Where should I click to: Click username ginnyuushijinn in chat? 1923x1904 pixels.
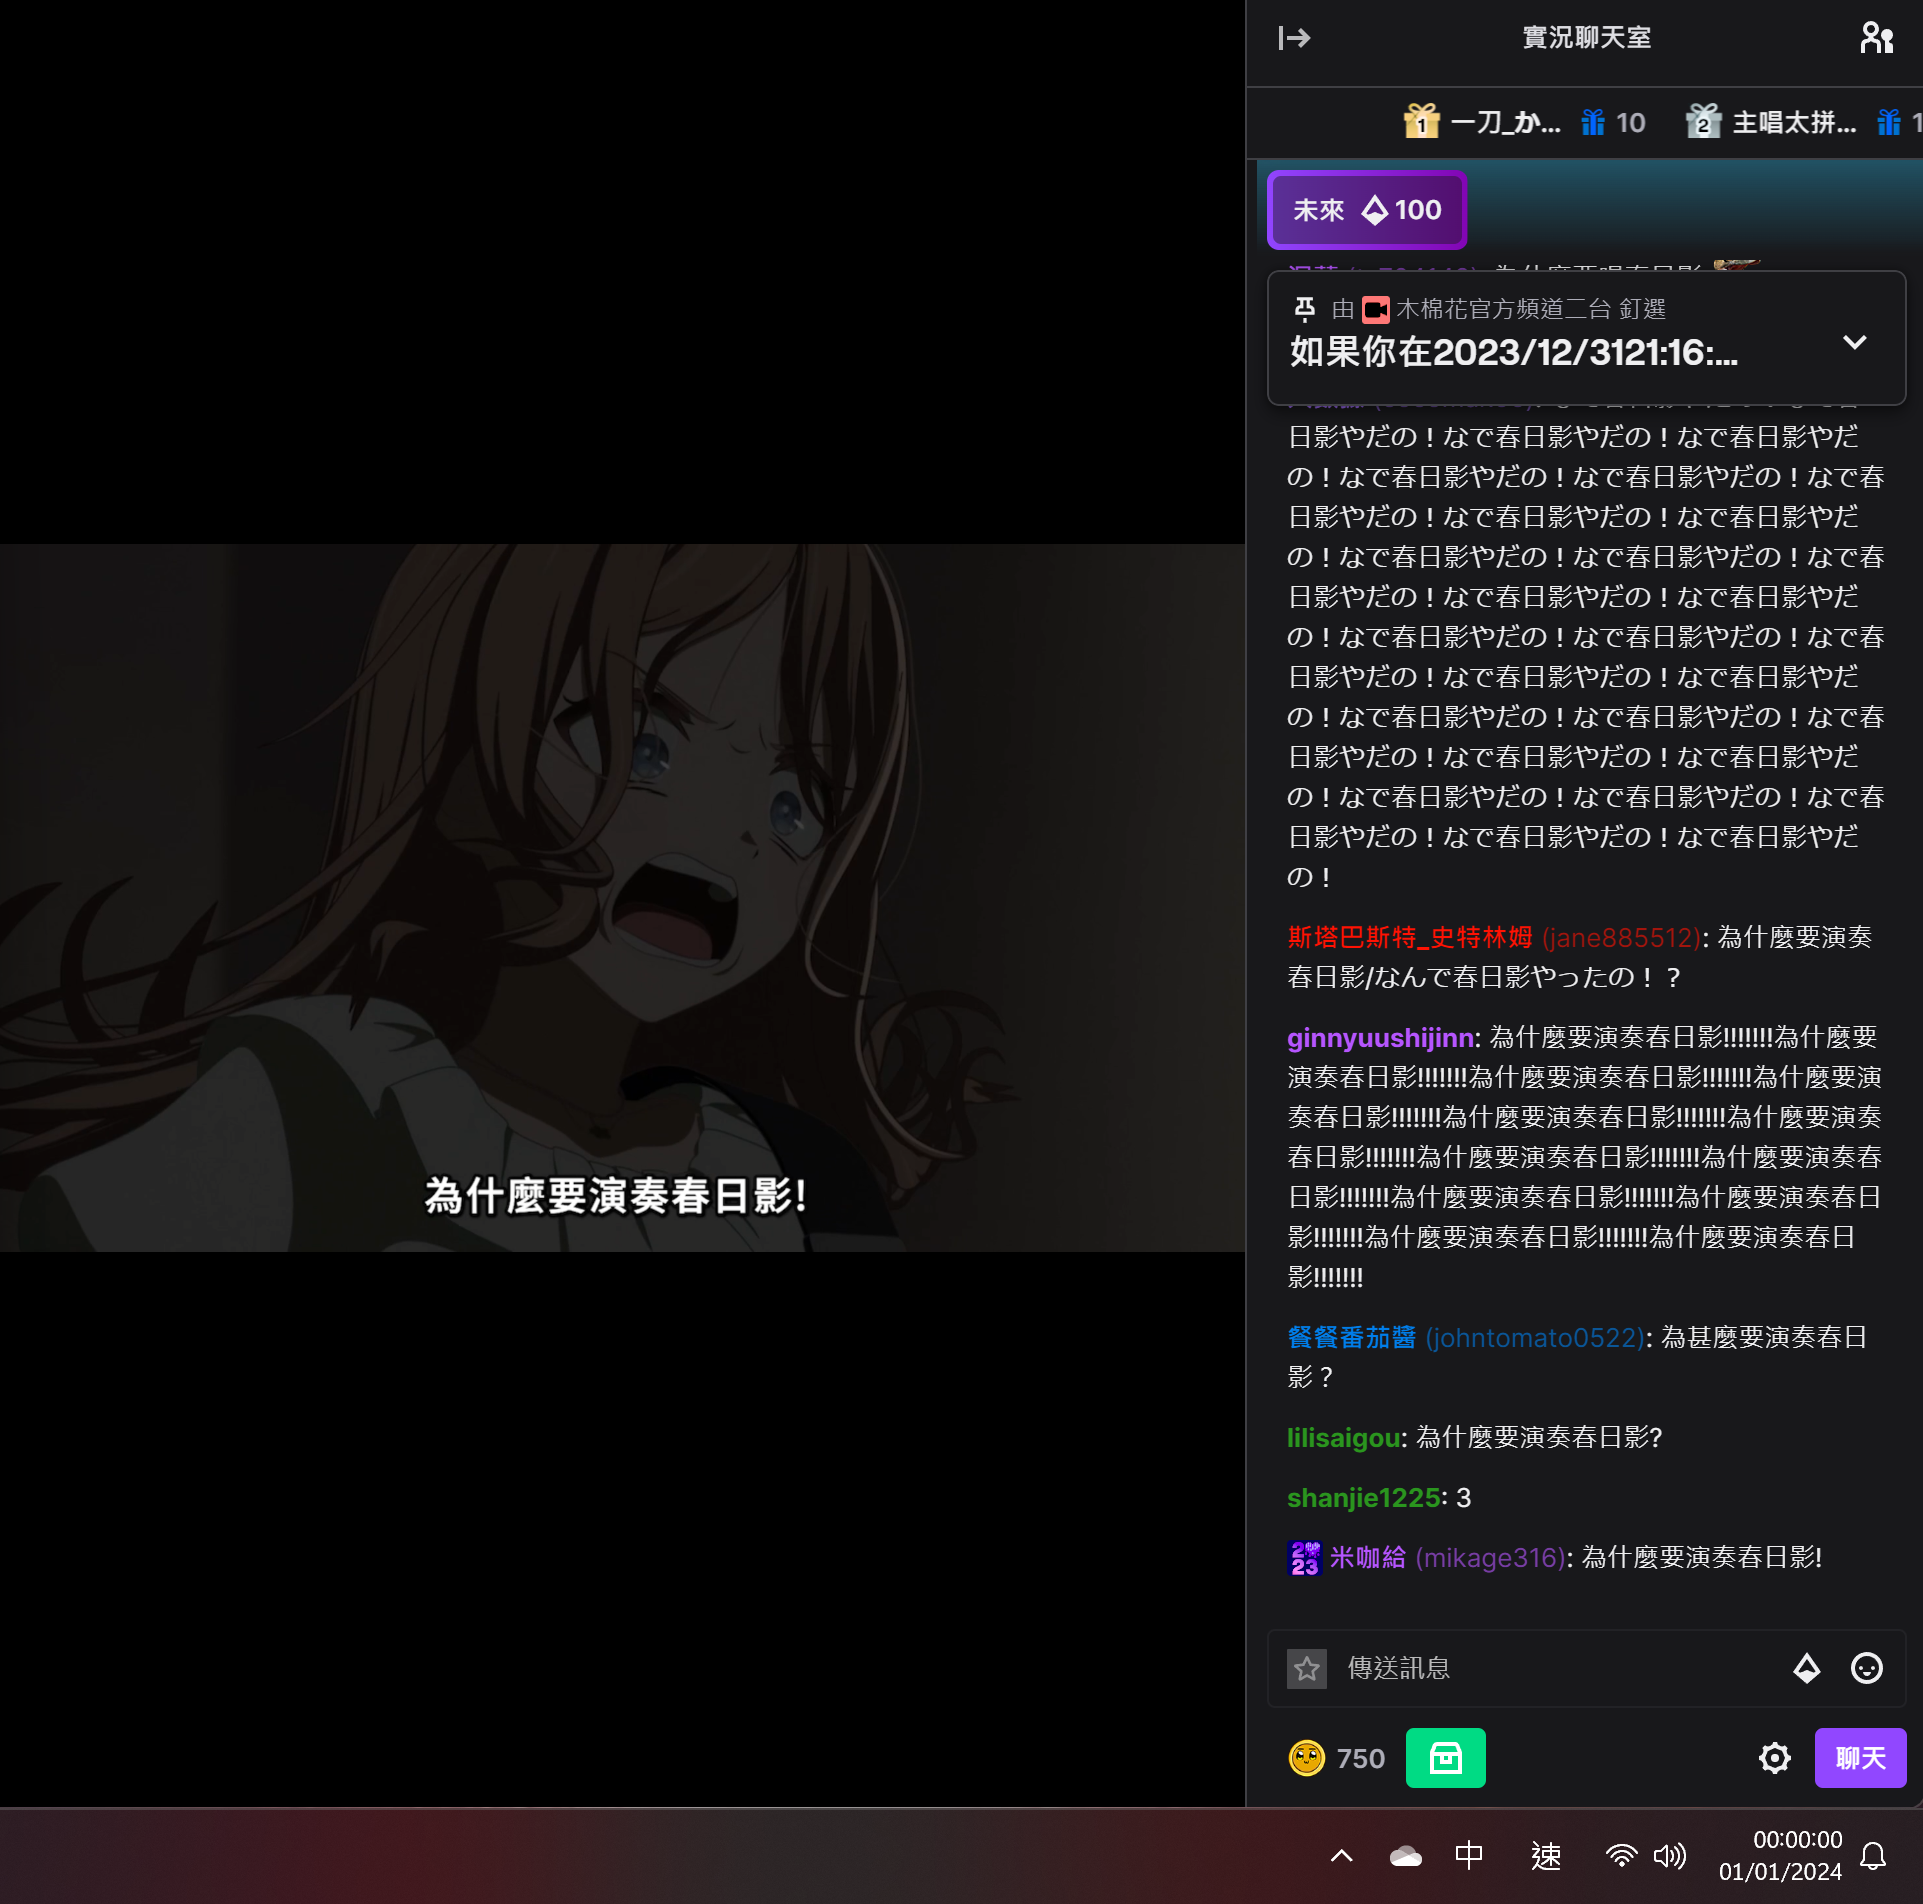tap(1380, 1038)
